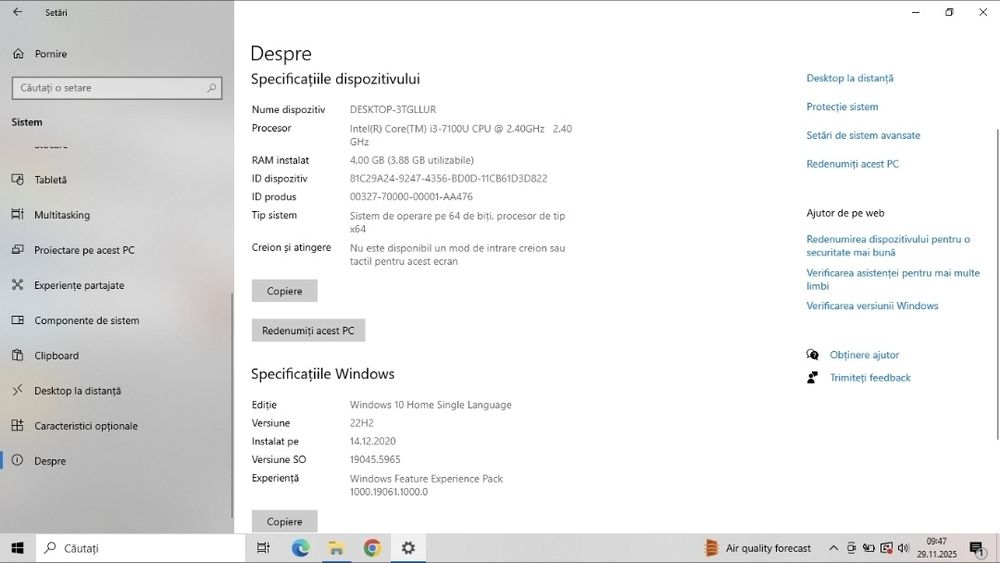Open Redenumirea dispozitivului pentru securitate link

888,245
